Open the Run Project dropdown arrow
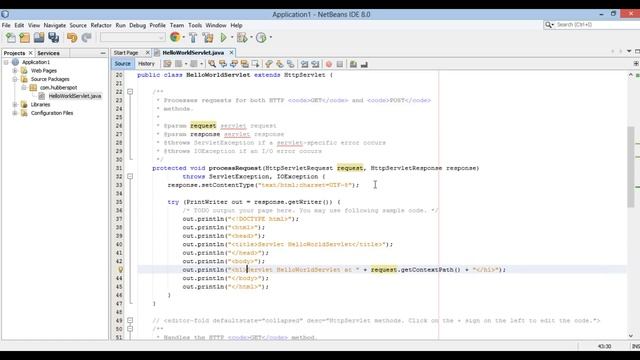 [x=232, y=38]
